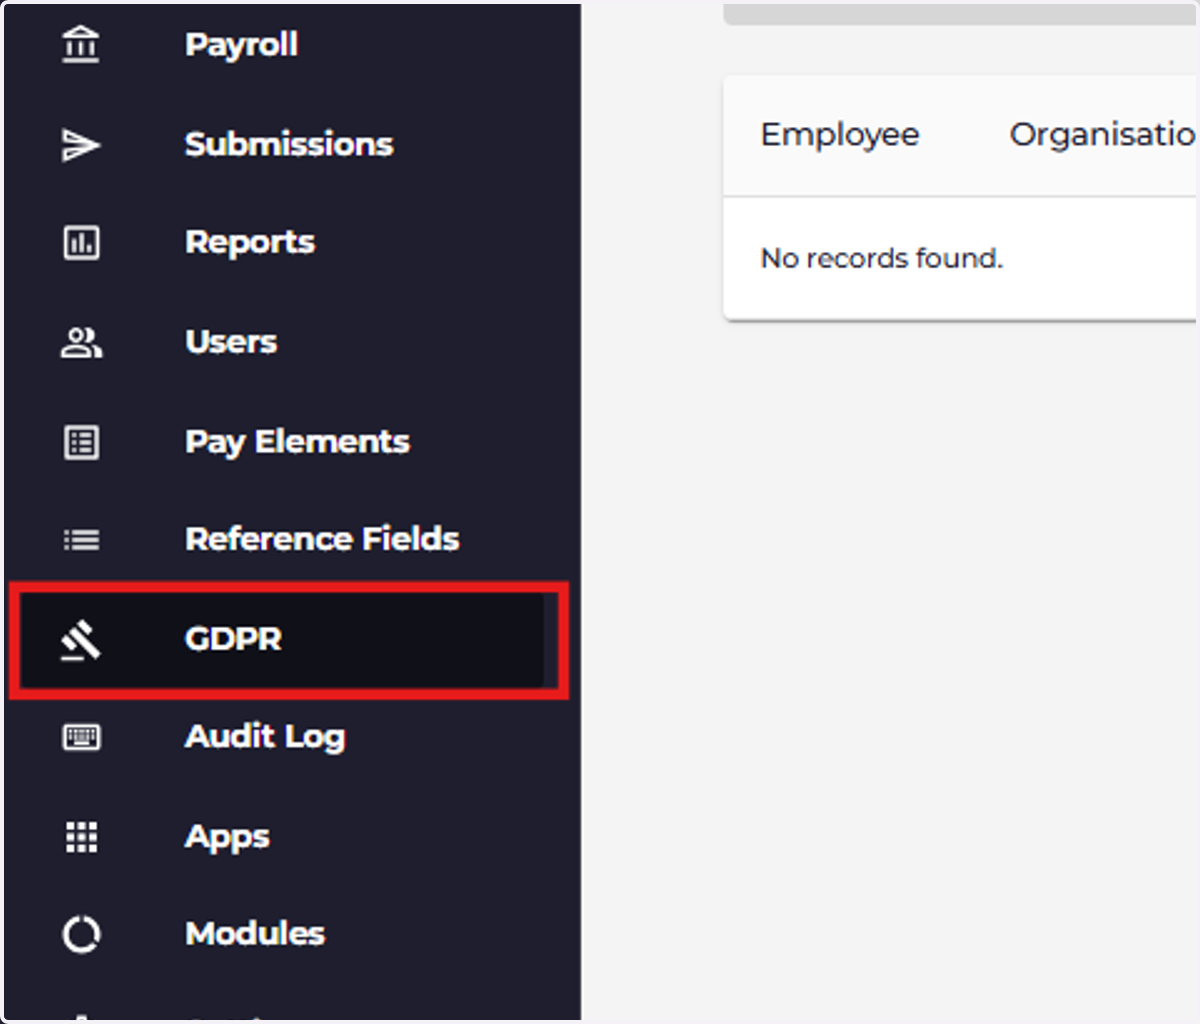
Task: Click the 'No records found.' message
Action: tap(881, 258)
